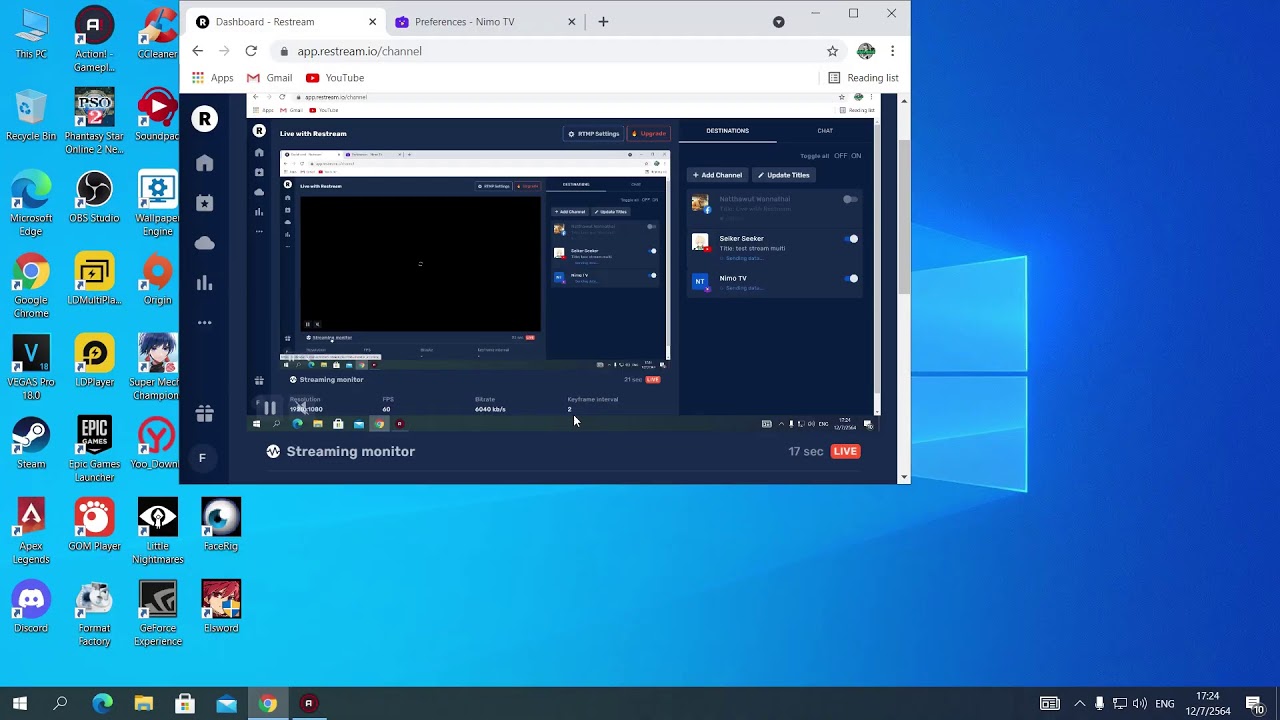This screenshot has width=1280, height=720.
Task: Click the stream preview video area
Action: tap(563, 262)
